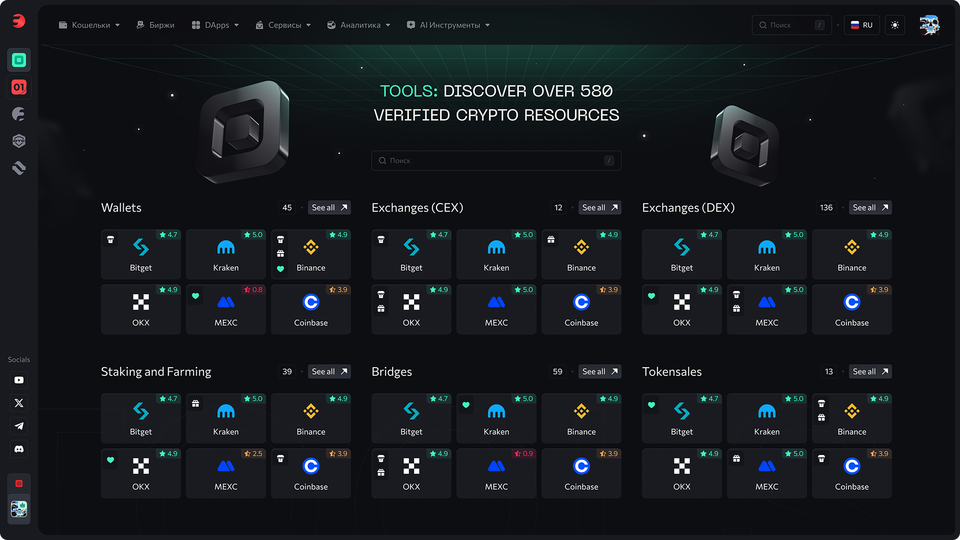Open the Telegram social link
Screen dimensions: 960x540
coord(19,426)
